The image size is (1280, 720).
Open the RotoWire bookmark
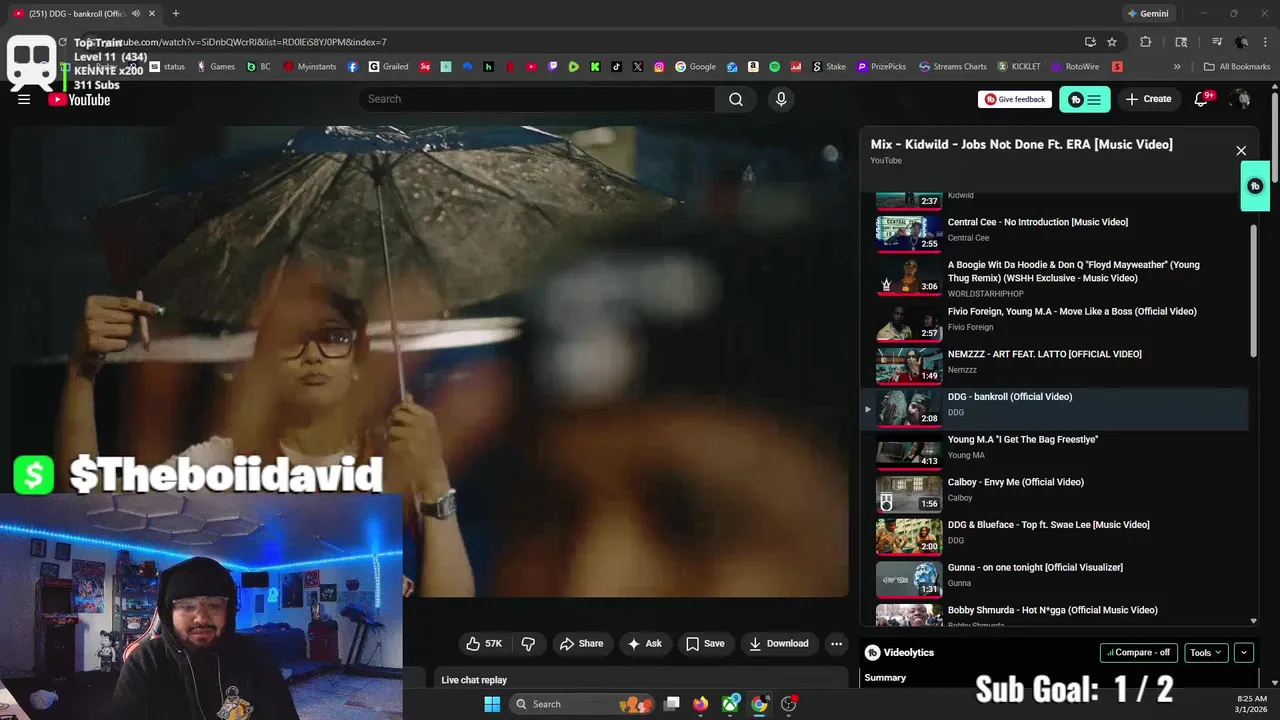[1073, 67]
